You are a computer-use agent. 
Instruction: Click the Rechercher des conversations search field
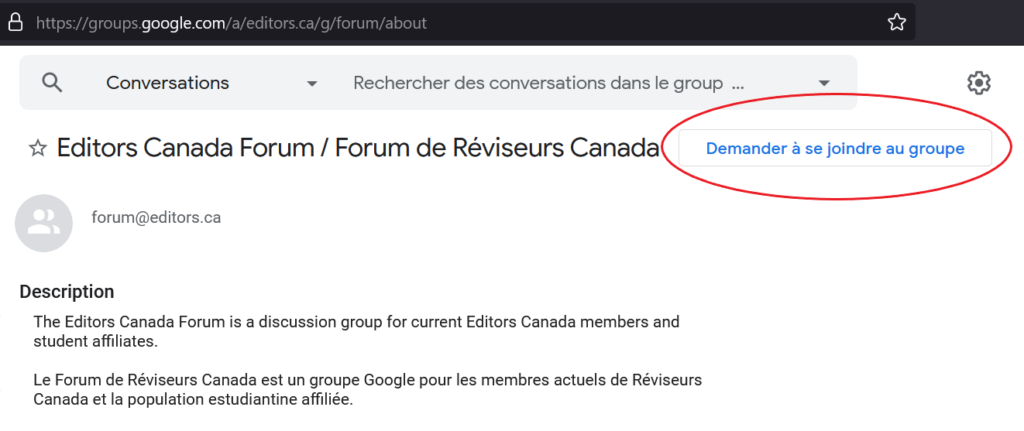[x=549, y=83]
